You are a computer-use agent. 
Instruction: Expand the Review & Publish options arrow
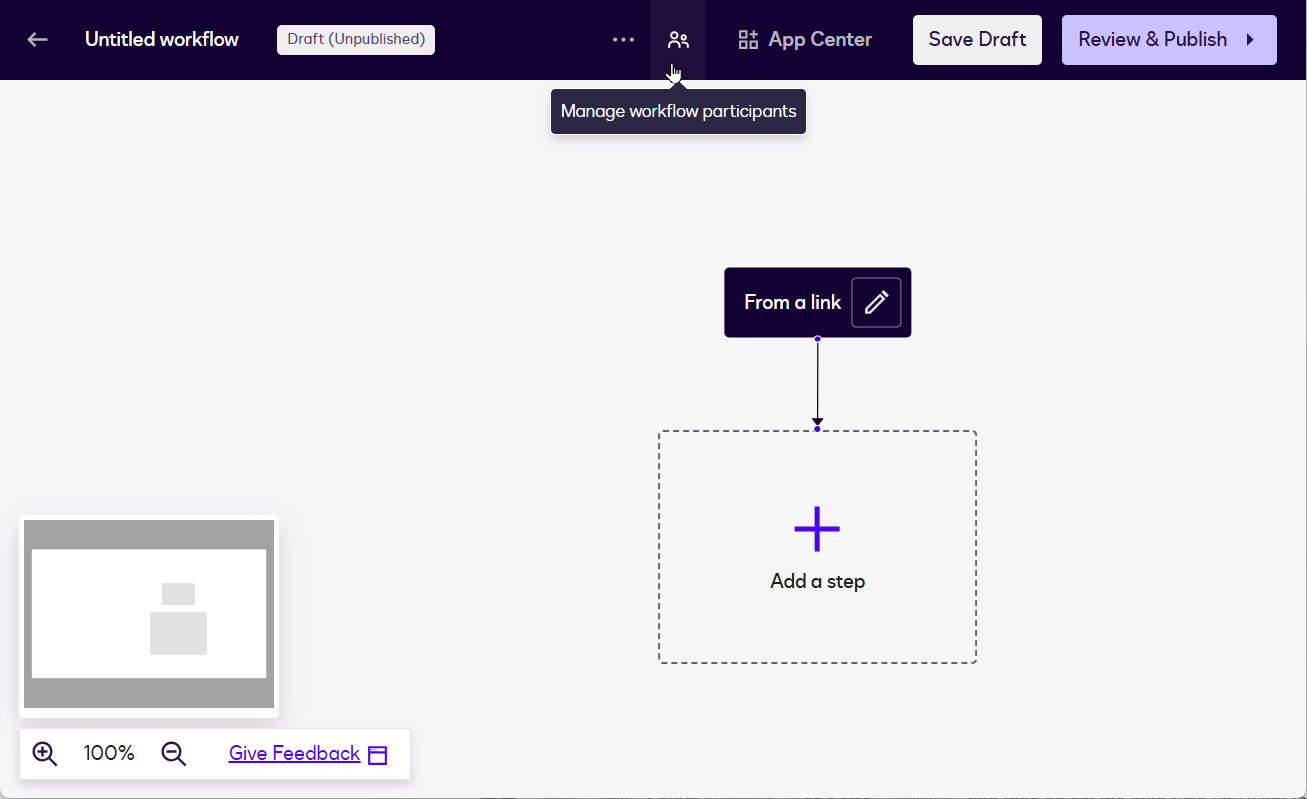[x=1252, y=39]
